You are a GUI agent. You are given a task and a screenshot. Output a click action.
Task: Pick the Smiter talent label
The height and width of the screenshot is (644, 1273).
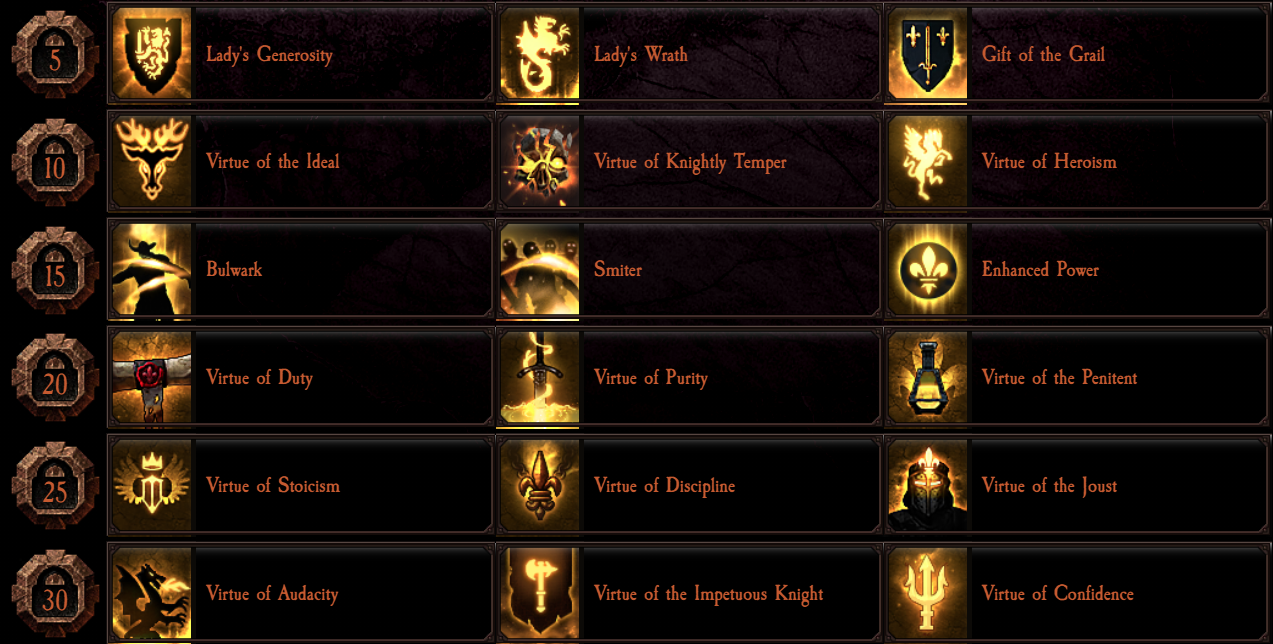[618, 270]
